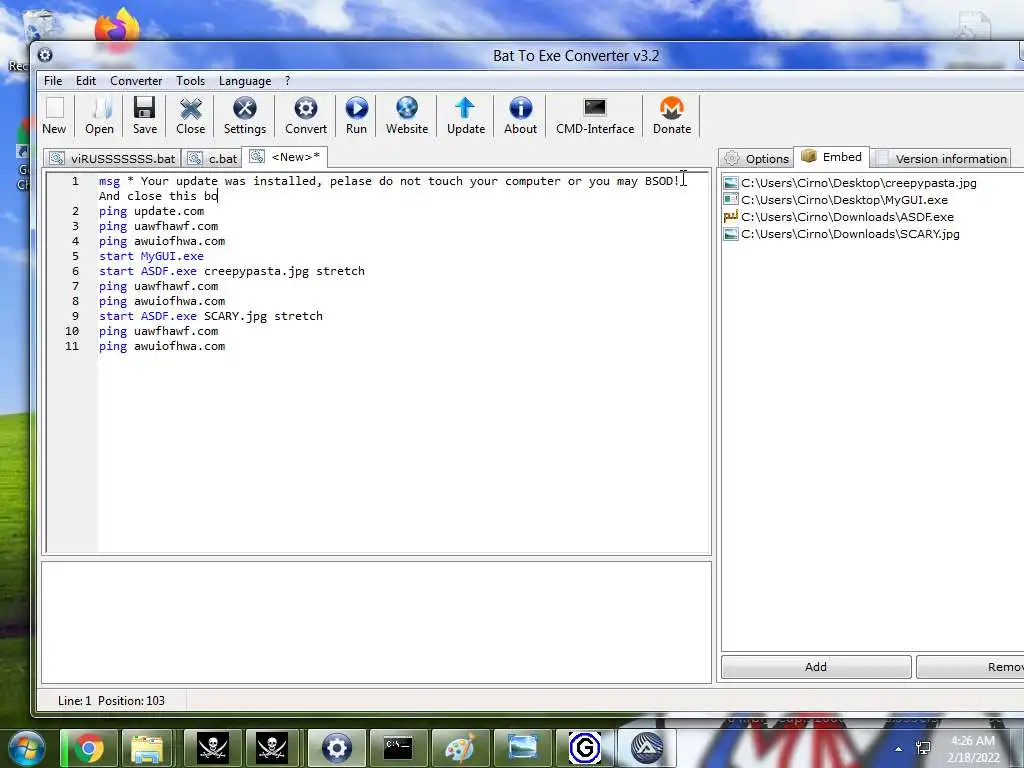Close the current document via the Close icon
This screenshot has width=1024, height=768.
pos(191,116)
